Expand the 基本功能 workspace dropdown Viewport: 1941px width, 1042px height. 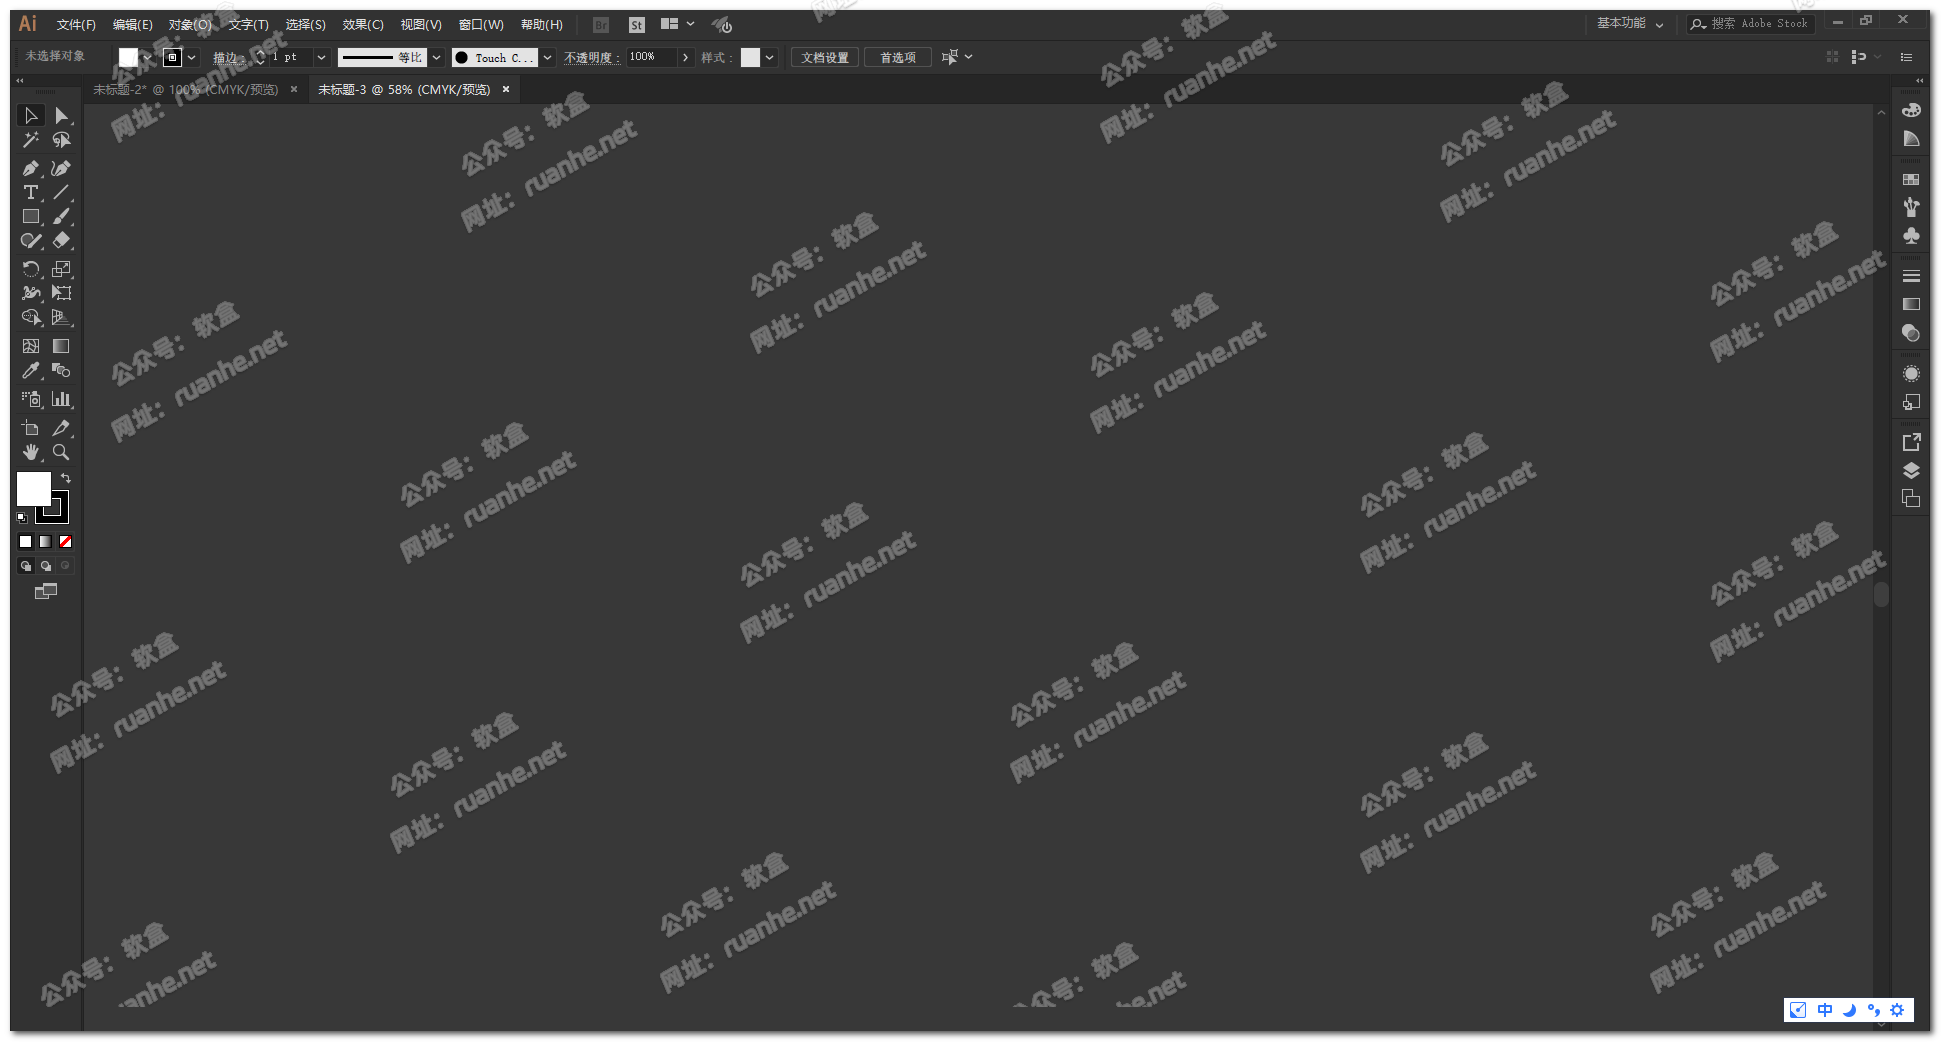point(1659,25)
